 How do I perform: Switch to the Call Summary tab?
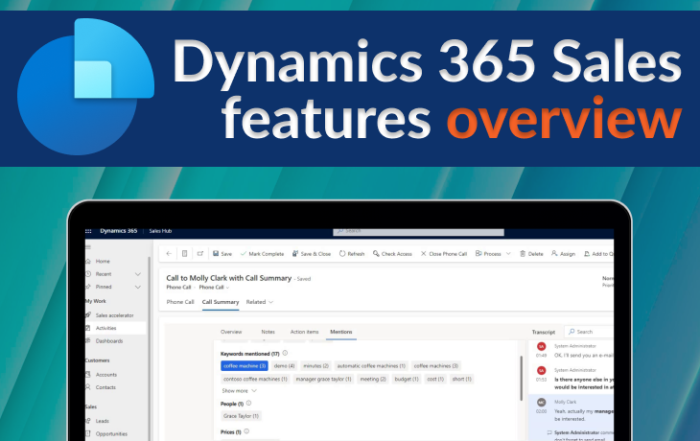(x=221, y=302)
